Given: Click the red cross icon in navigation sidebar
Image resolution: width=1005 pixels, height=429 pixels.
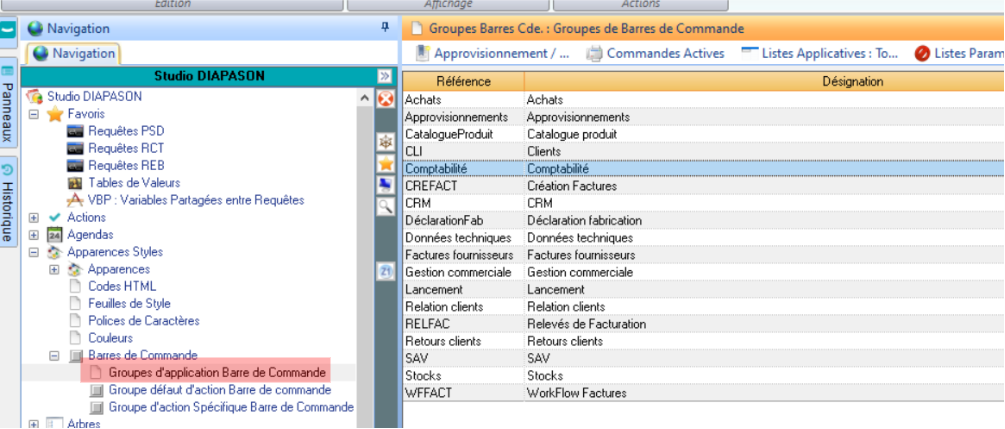Looking at the screenshot, I should pos(385,98).
